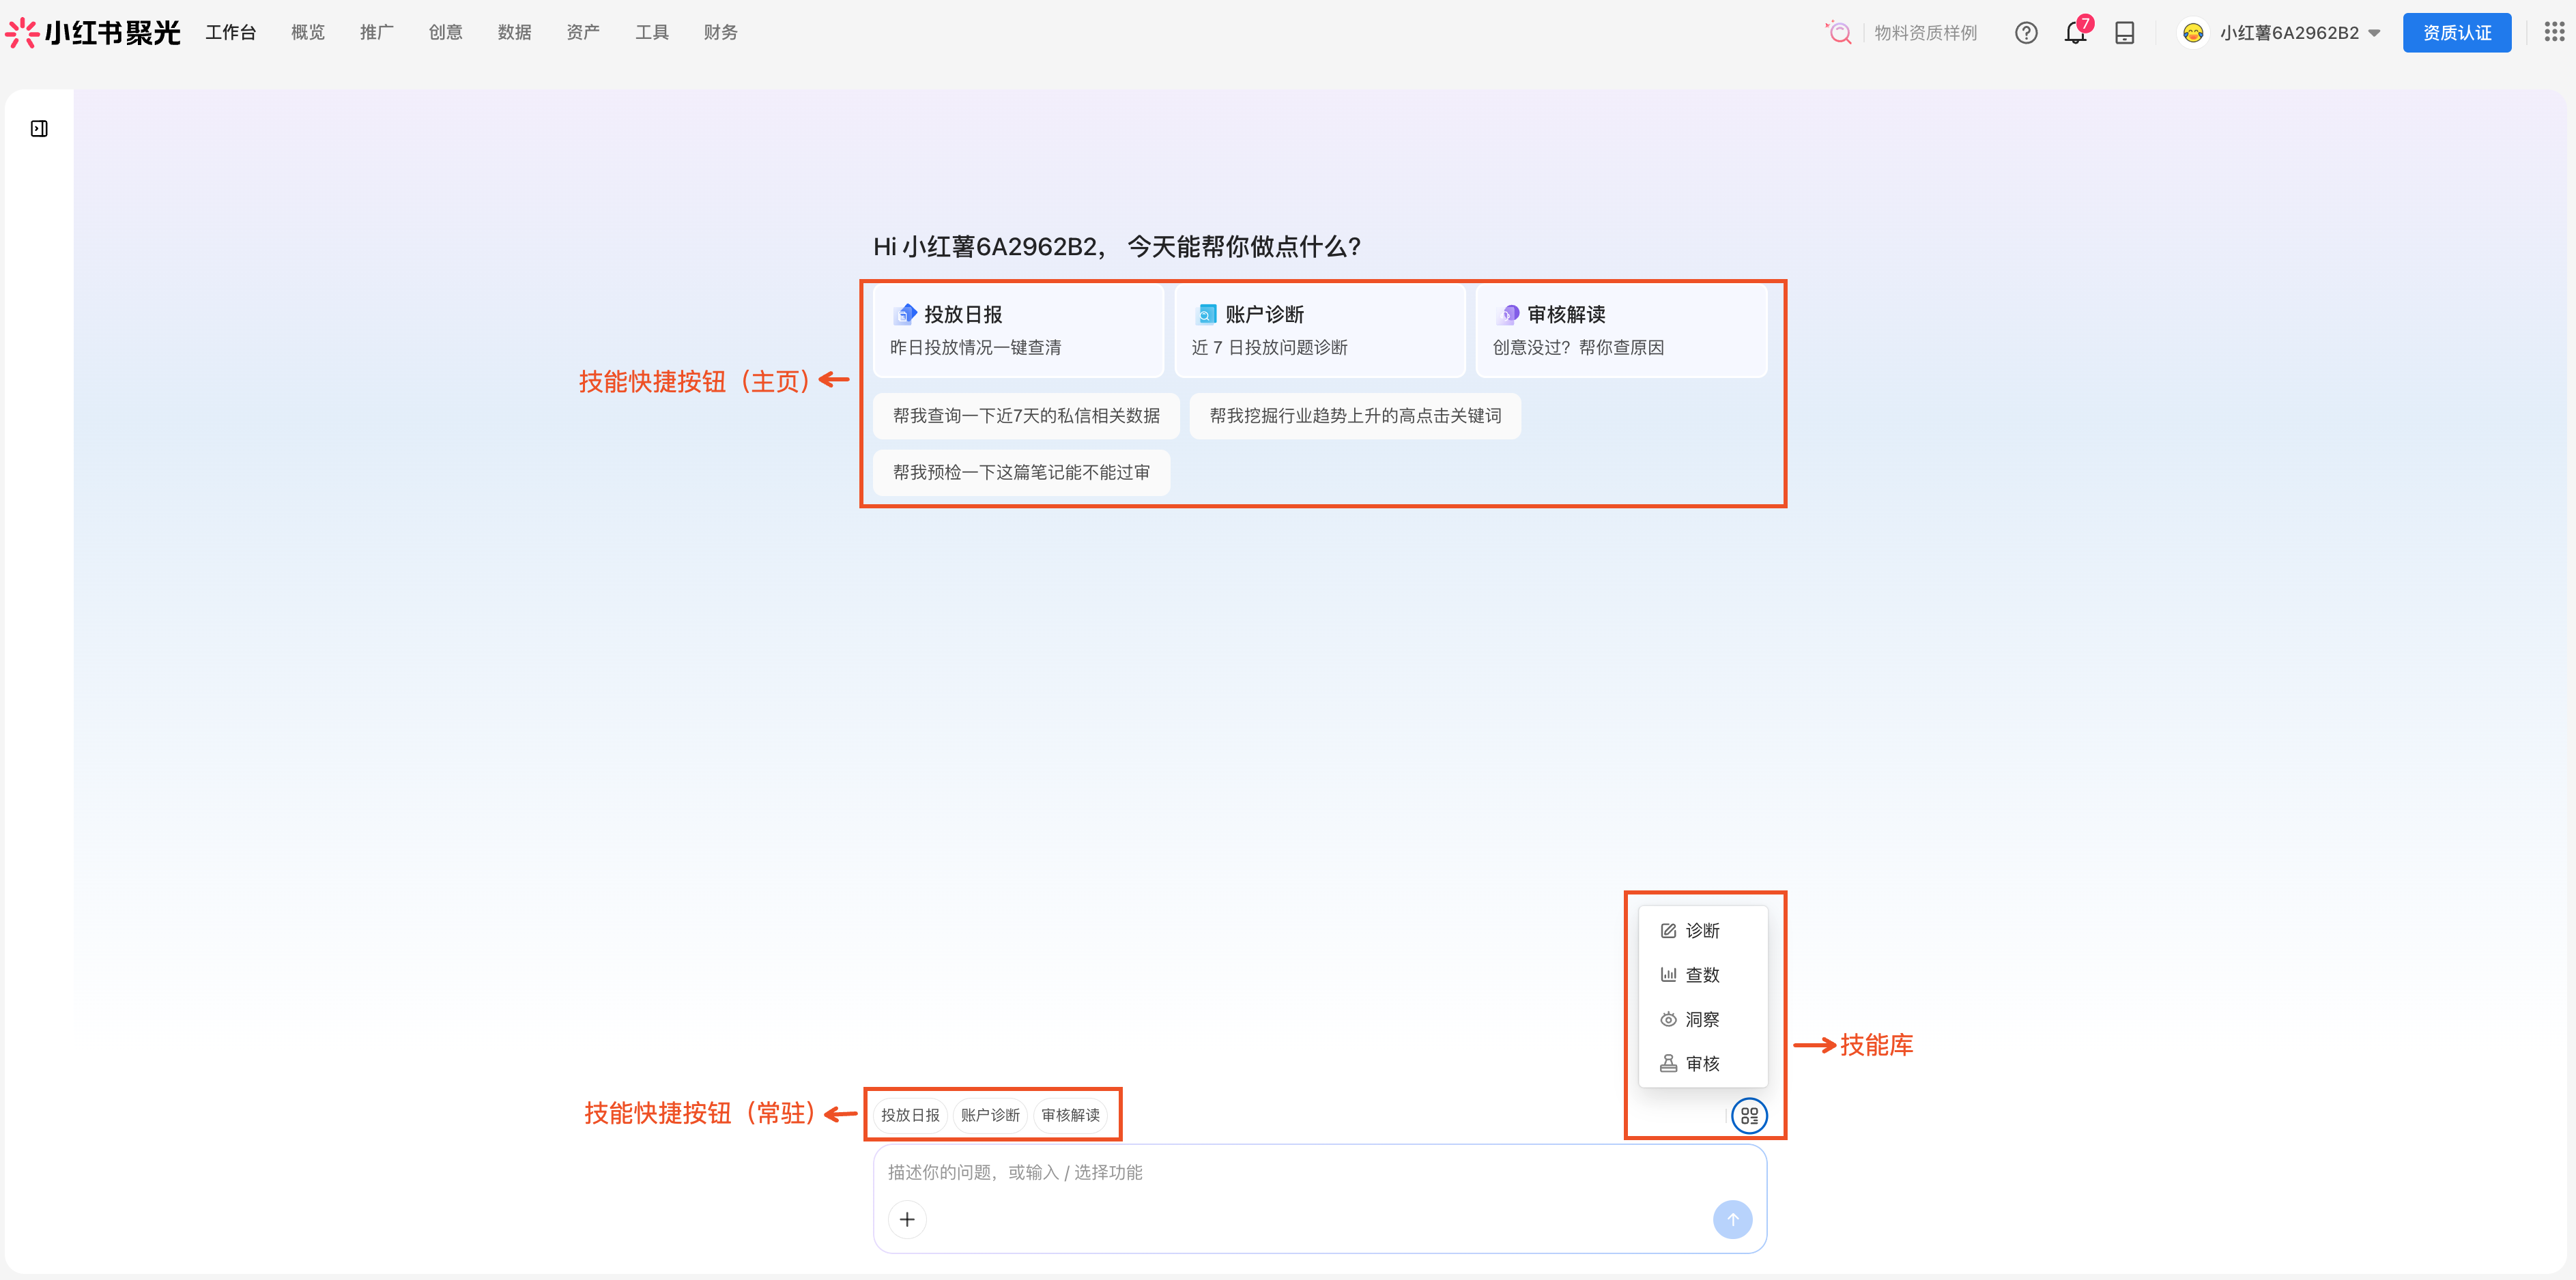Click the 账户诊断 quick chip
Image resolution: width=2576 pixels, height=1280 pixels.
click(x=990, y=1115)
